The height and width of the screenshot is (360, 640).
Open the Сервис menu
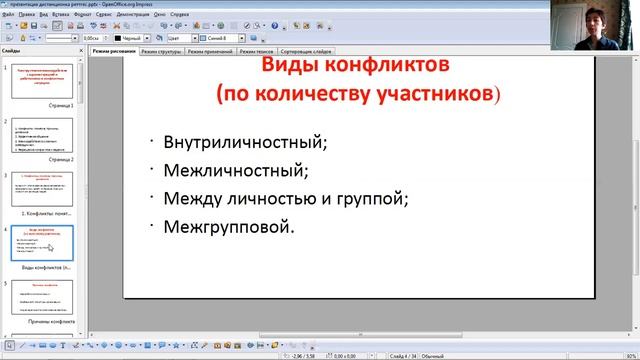pyautogui.click(x=104, y=14)
